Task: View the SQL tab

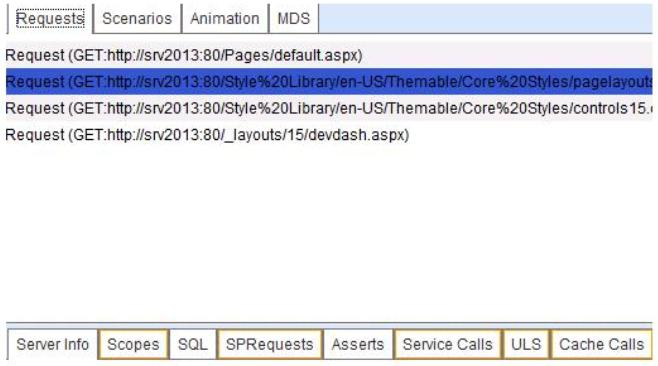Action: [193, 344]
